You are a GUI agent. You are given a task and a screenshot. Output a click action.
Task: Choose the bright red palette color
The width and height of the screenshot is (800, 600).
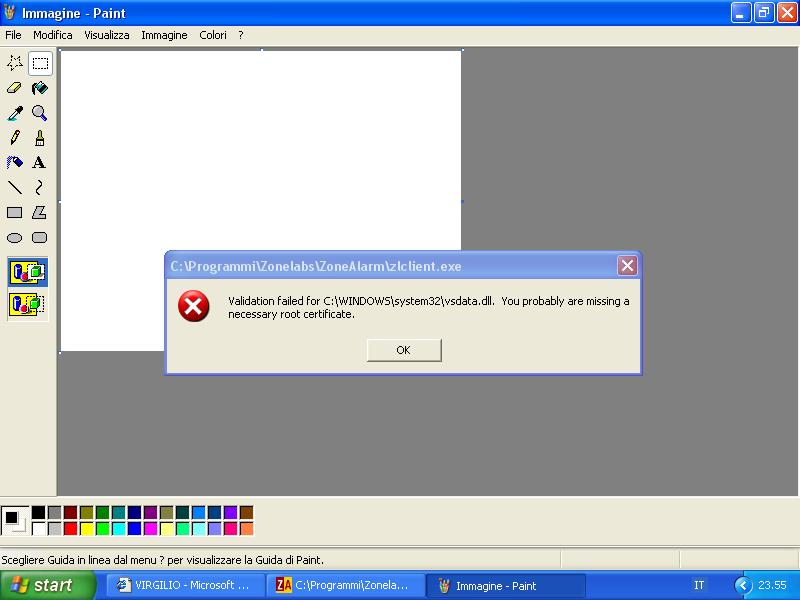[70, 528]
